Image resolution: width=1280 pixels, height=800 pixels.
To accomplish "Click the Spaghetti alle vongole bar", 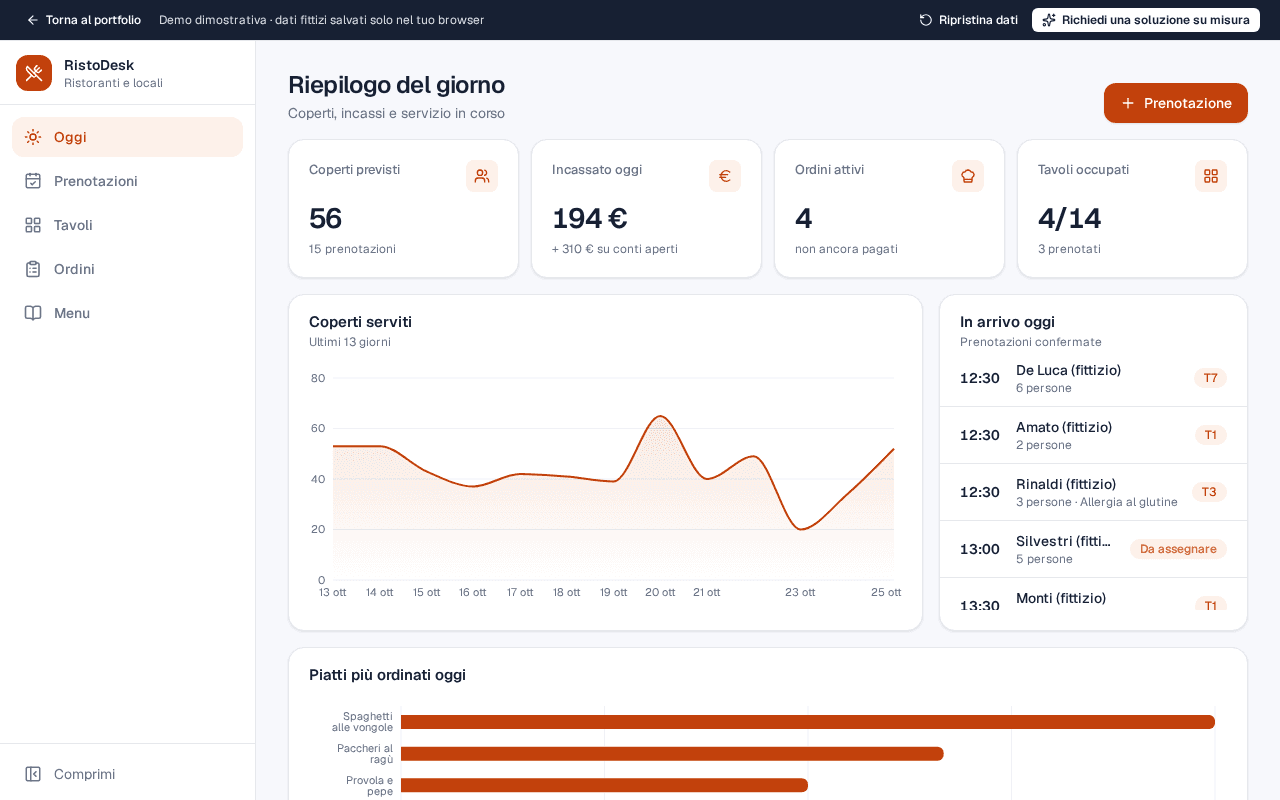I will click(808, 722).
